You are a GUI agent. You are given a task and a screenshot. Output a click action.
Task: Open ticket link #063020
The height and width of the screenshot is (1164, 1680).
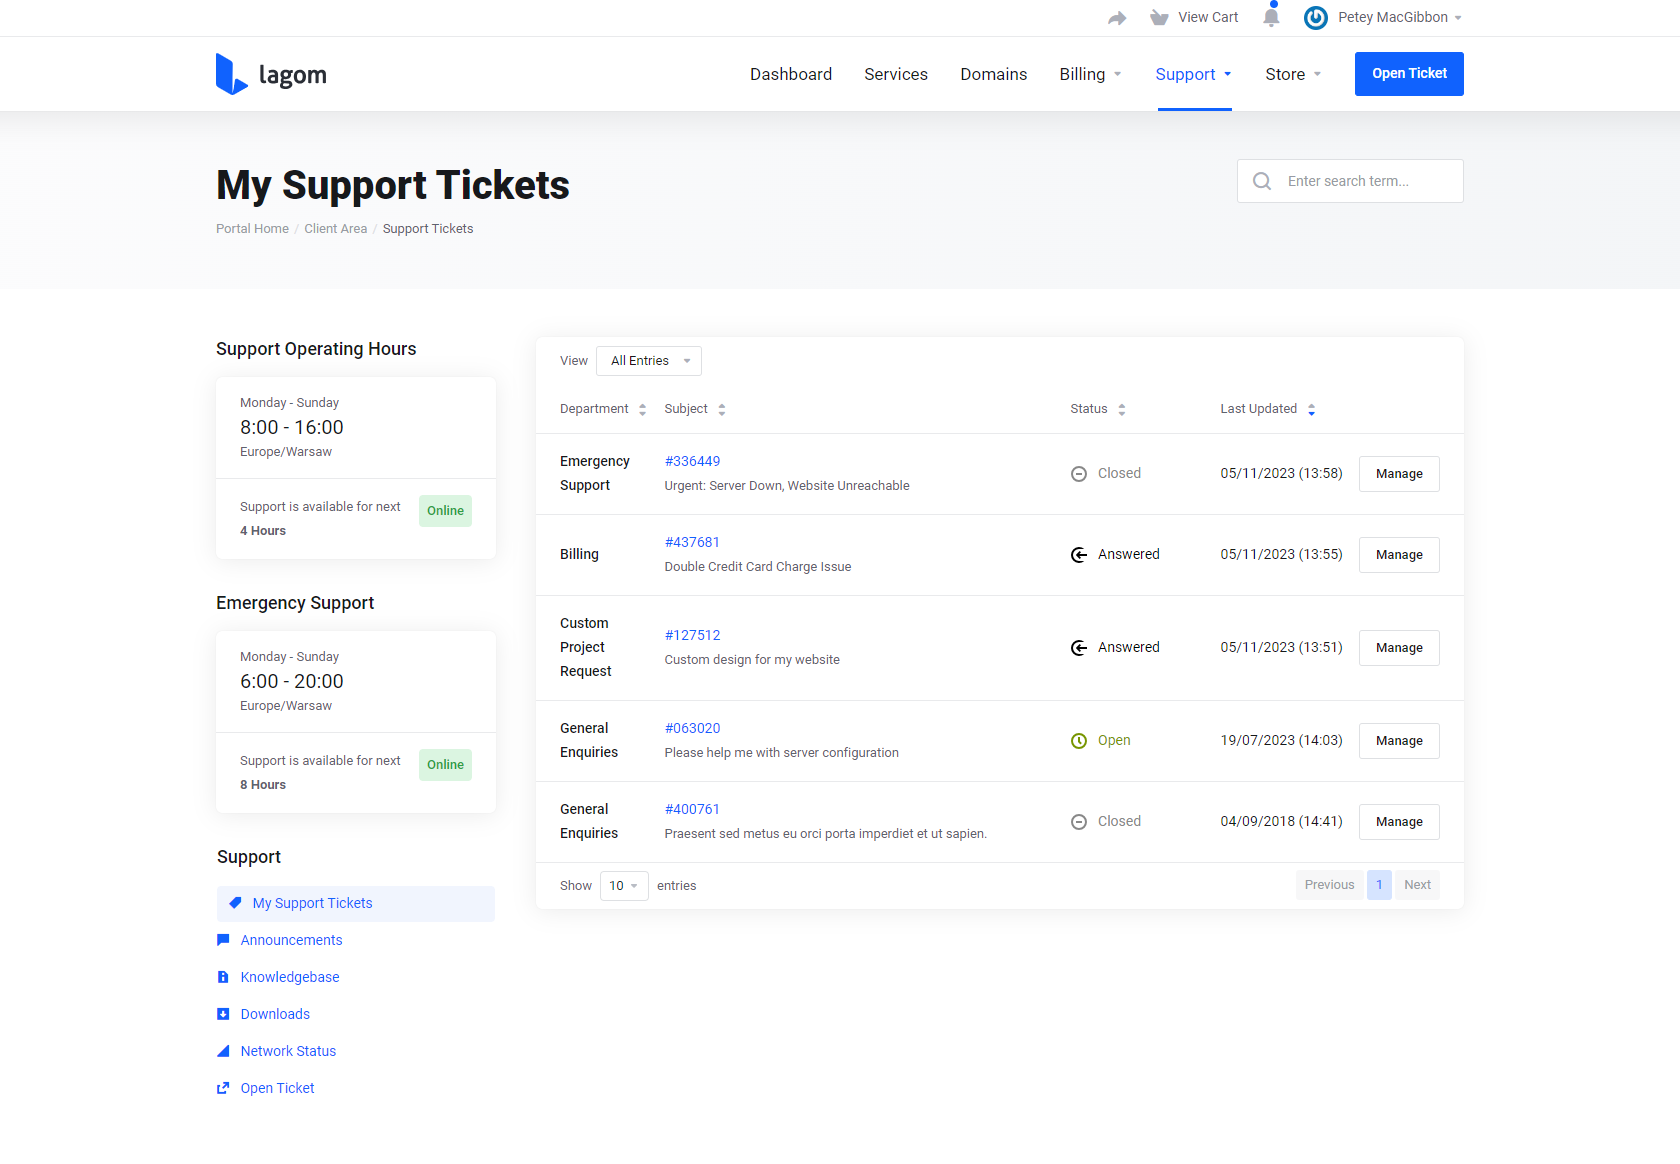pyautogui.click(x=692, y=729)
